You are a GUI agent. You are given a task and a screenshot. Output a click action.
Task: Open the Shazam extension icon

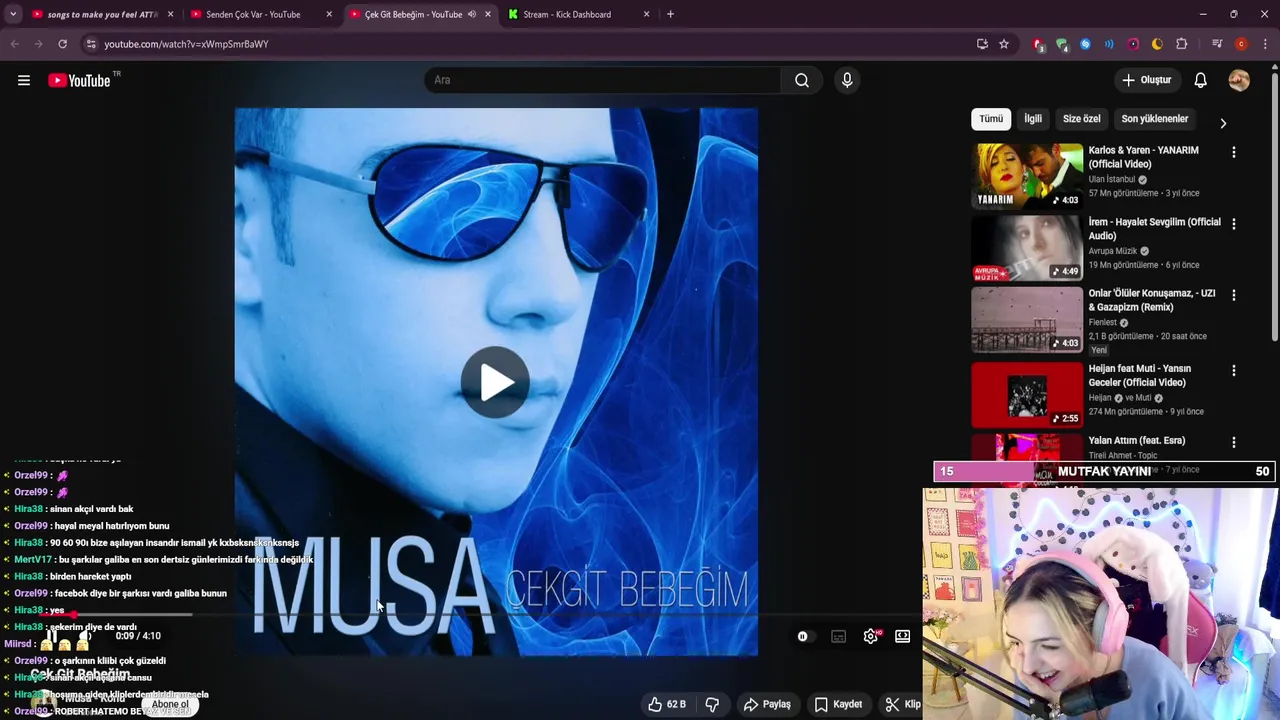click(x=1085, y=44)
